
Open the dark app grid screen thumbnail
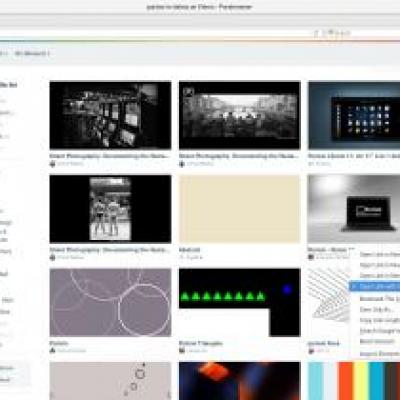(x=354, y=115)
